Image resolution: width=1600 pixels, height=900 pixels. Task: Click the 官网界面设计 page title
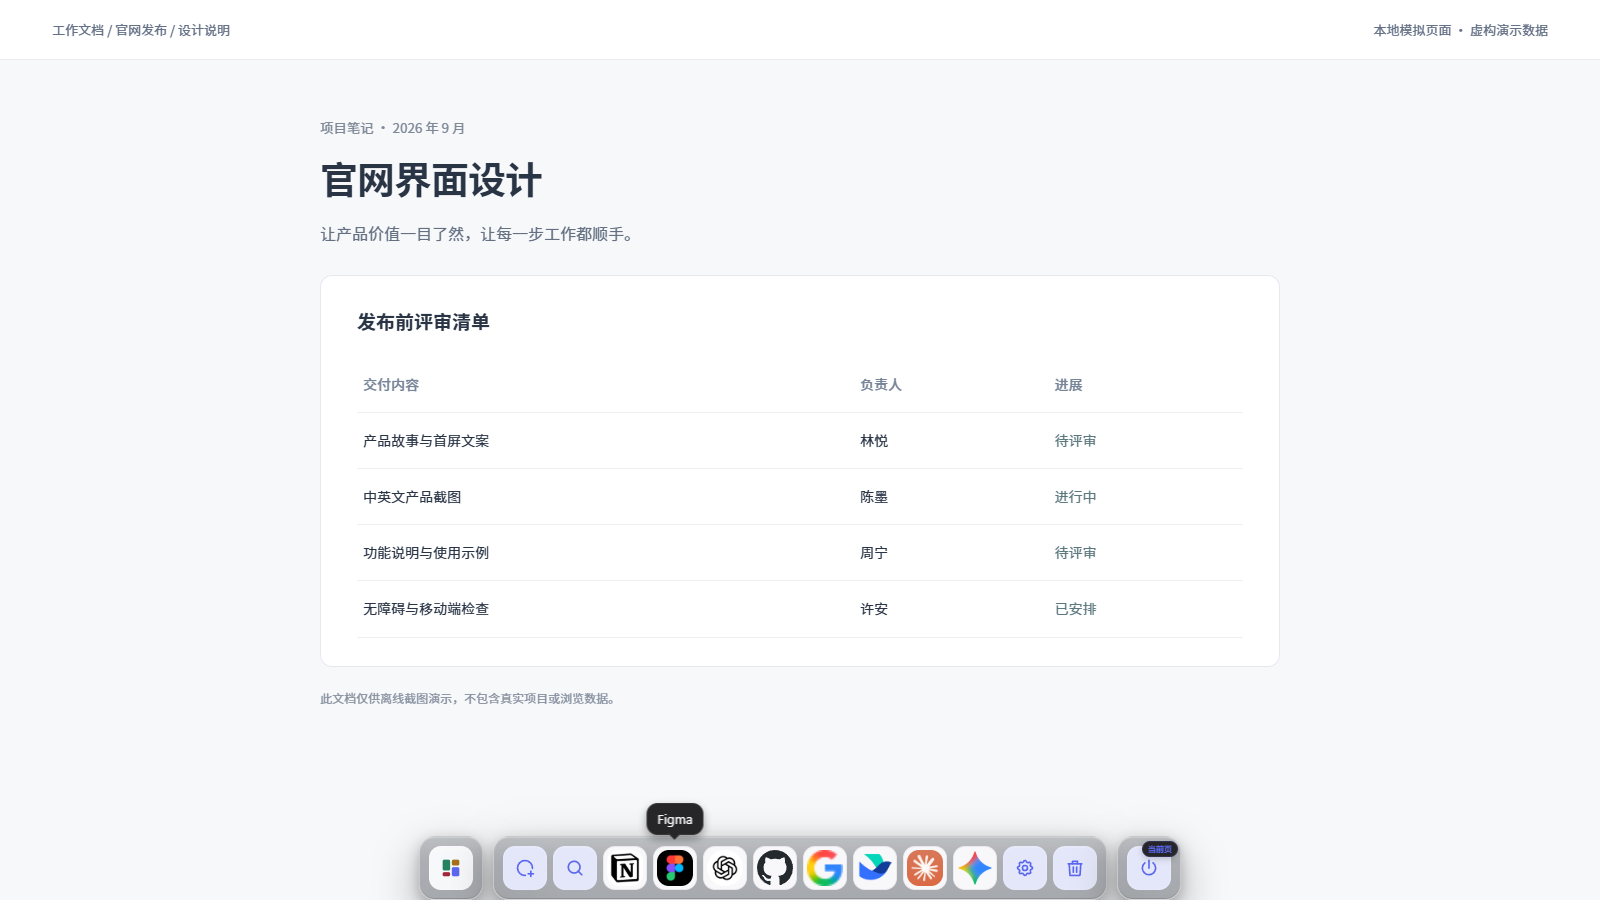tap(431, 181)
